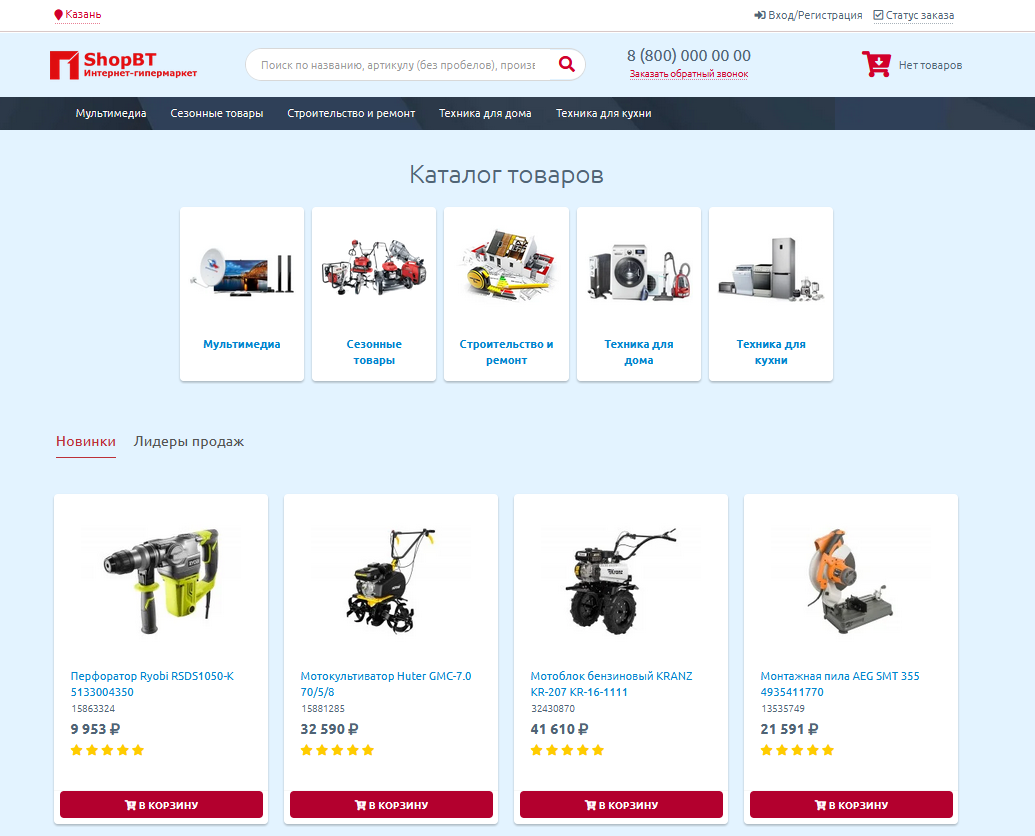Image resolution: width=1035 pixels, height=836 pixels.
Task: Open the Техника для кухни category image
Action: pyautogui.click(x=771, y=268)
